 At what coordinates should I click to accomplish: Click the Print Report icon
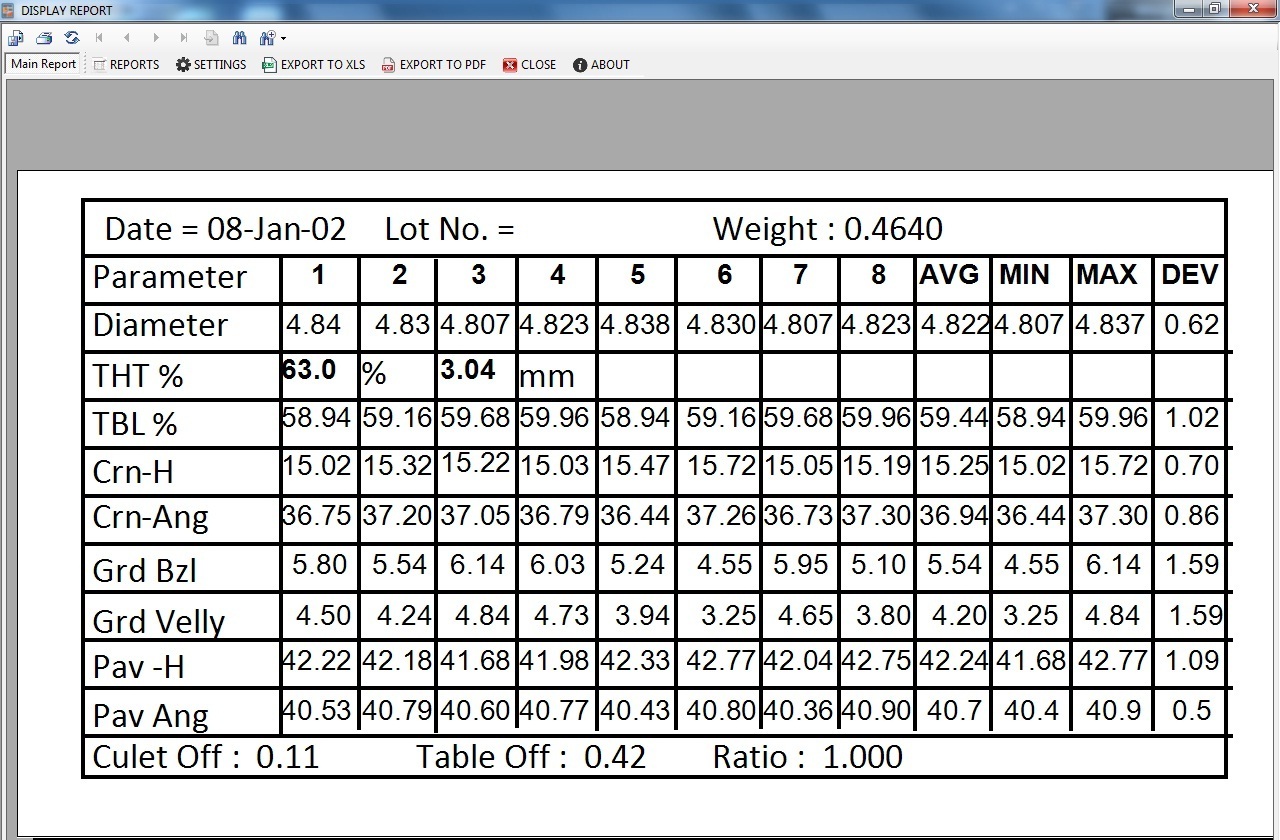(x=44, y=38)
